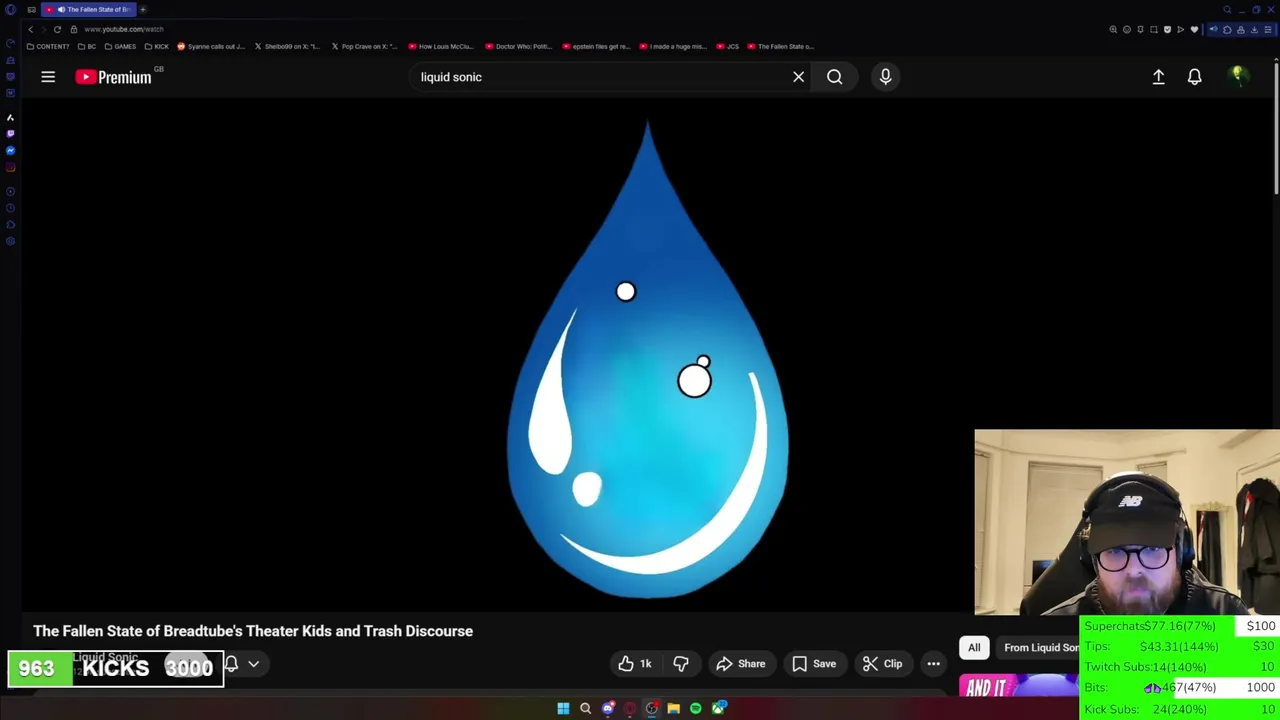Open the JCS bookmark
Image resolution: width=1280 pixels, height=720 pixels.
click(727, 46)
